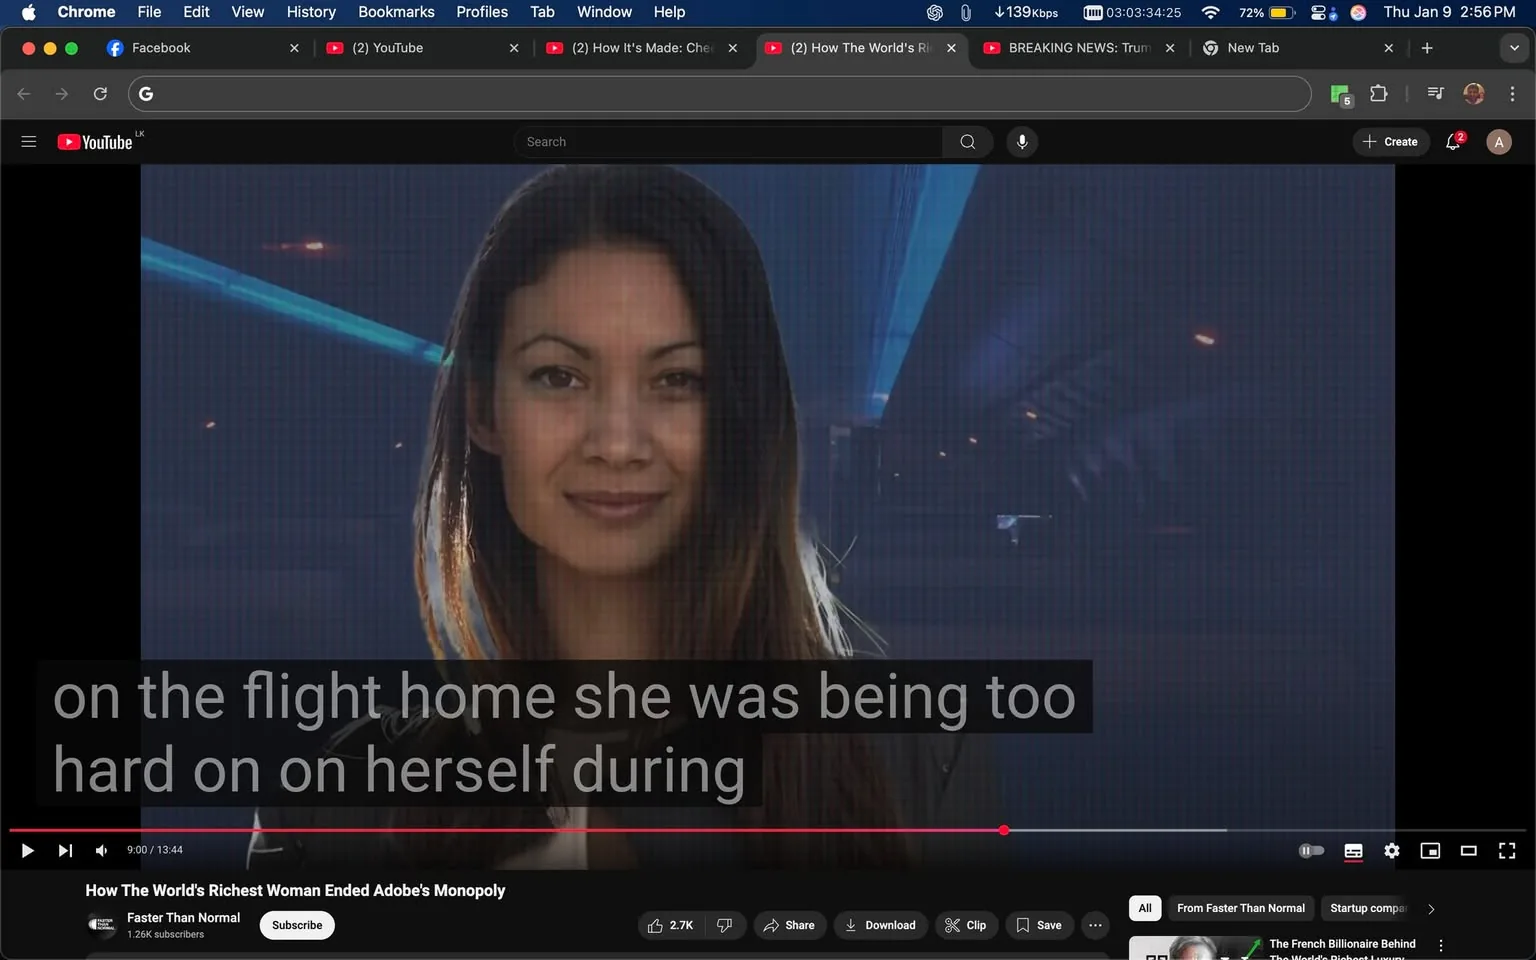The width and height of the screenshot is (1536, 960).
Task: Enter fullscreen playback
Action: tap(1506, 850)
